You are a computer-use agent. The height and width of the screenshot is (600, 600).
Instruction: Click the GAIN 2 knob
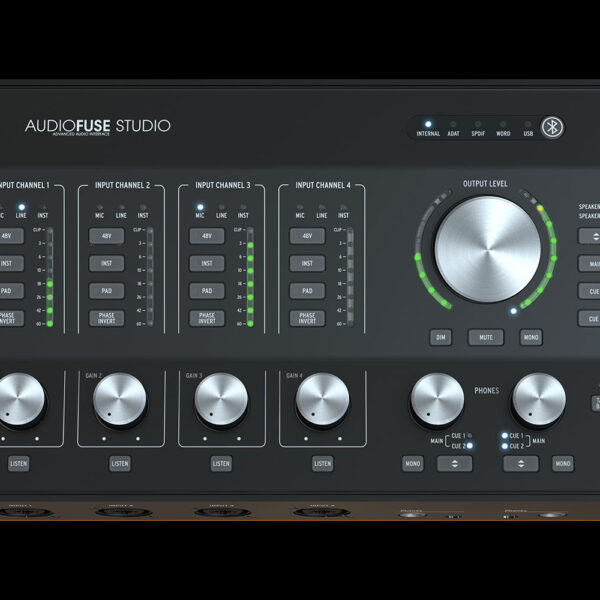120,399
